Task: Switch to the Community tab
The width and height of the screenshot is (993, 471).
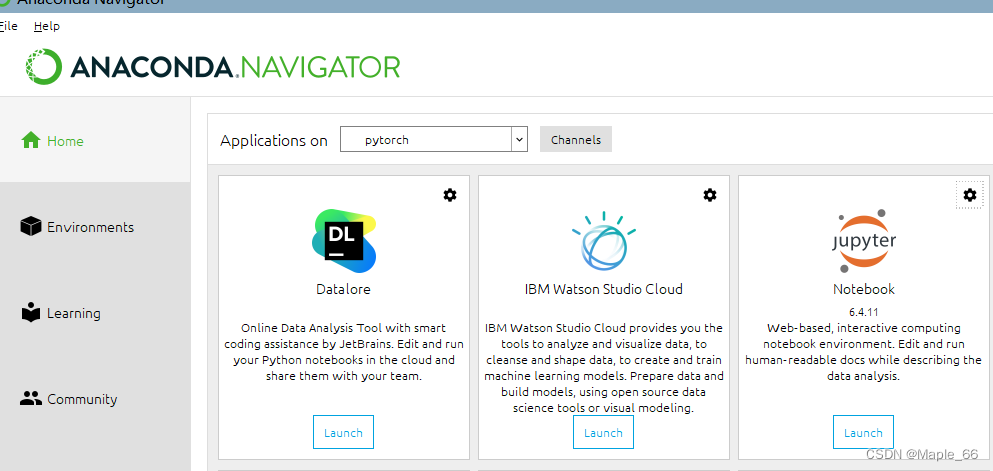Action: pos(95,399)
